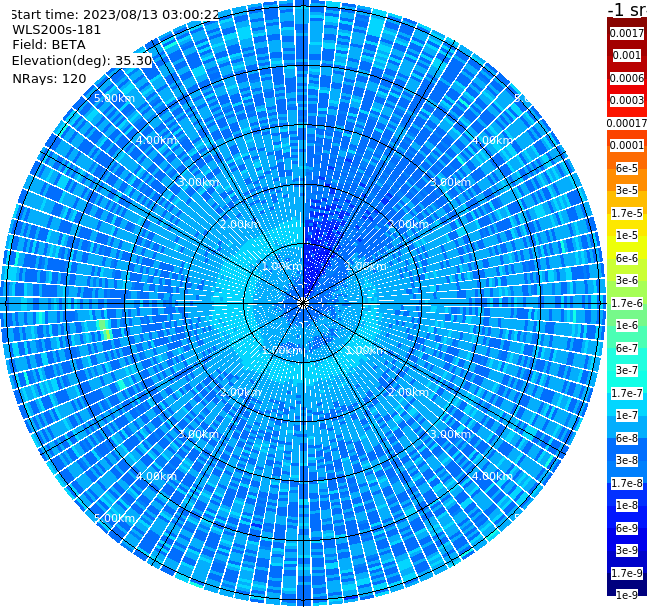
Task: Click the 6e-9 colorbar label
Action: point(627,528)
